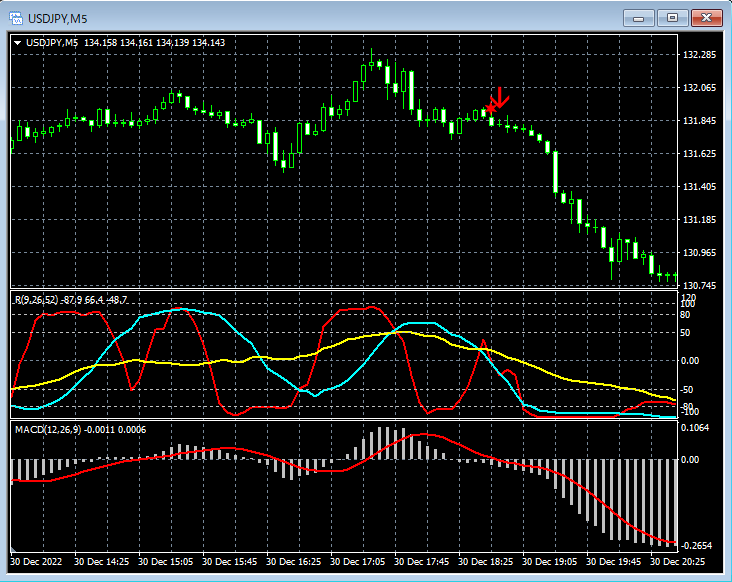Close the USDJPY,M5 chart window
Viewport: 732px width, 582px height.
tap(706, 18)
